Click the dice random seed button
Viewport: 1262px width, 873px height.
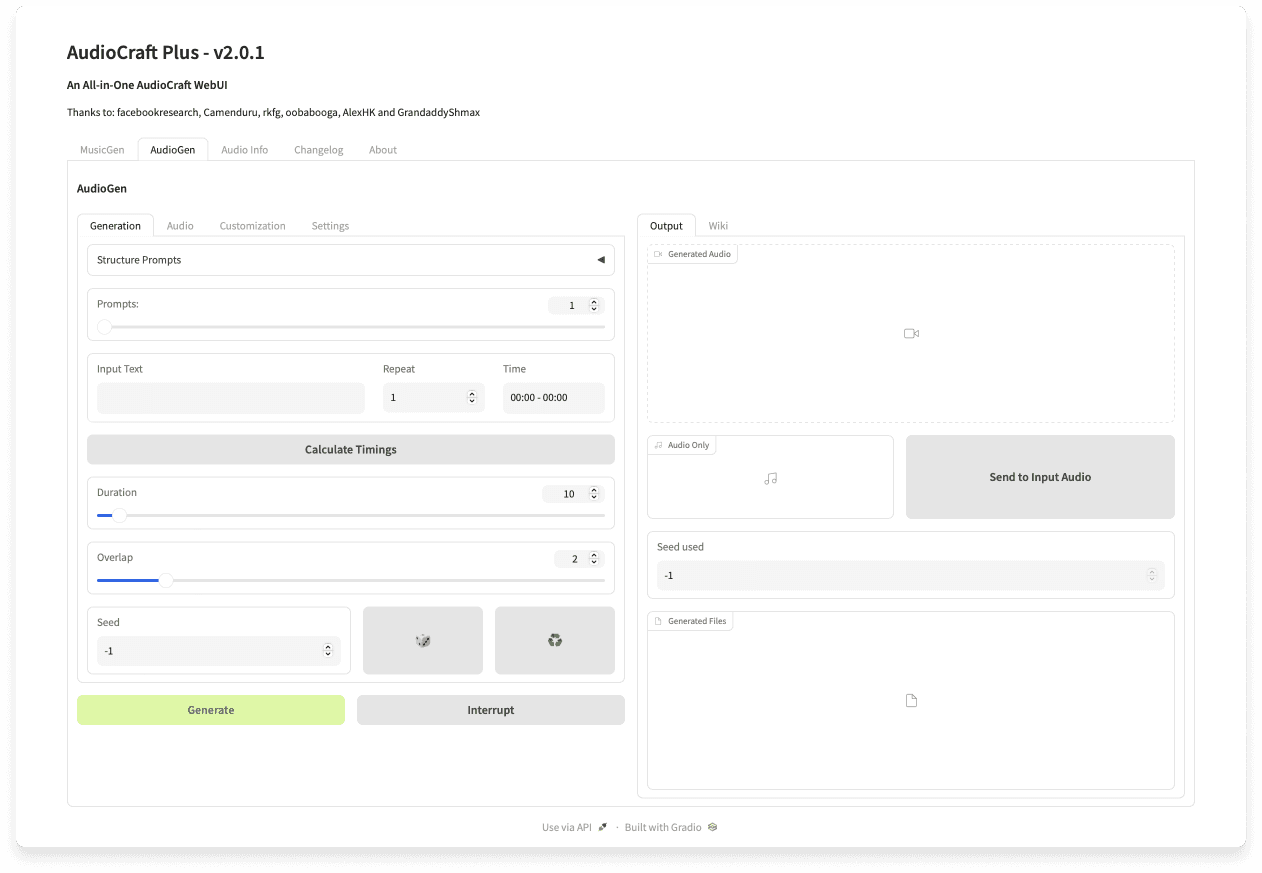423,640
